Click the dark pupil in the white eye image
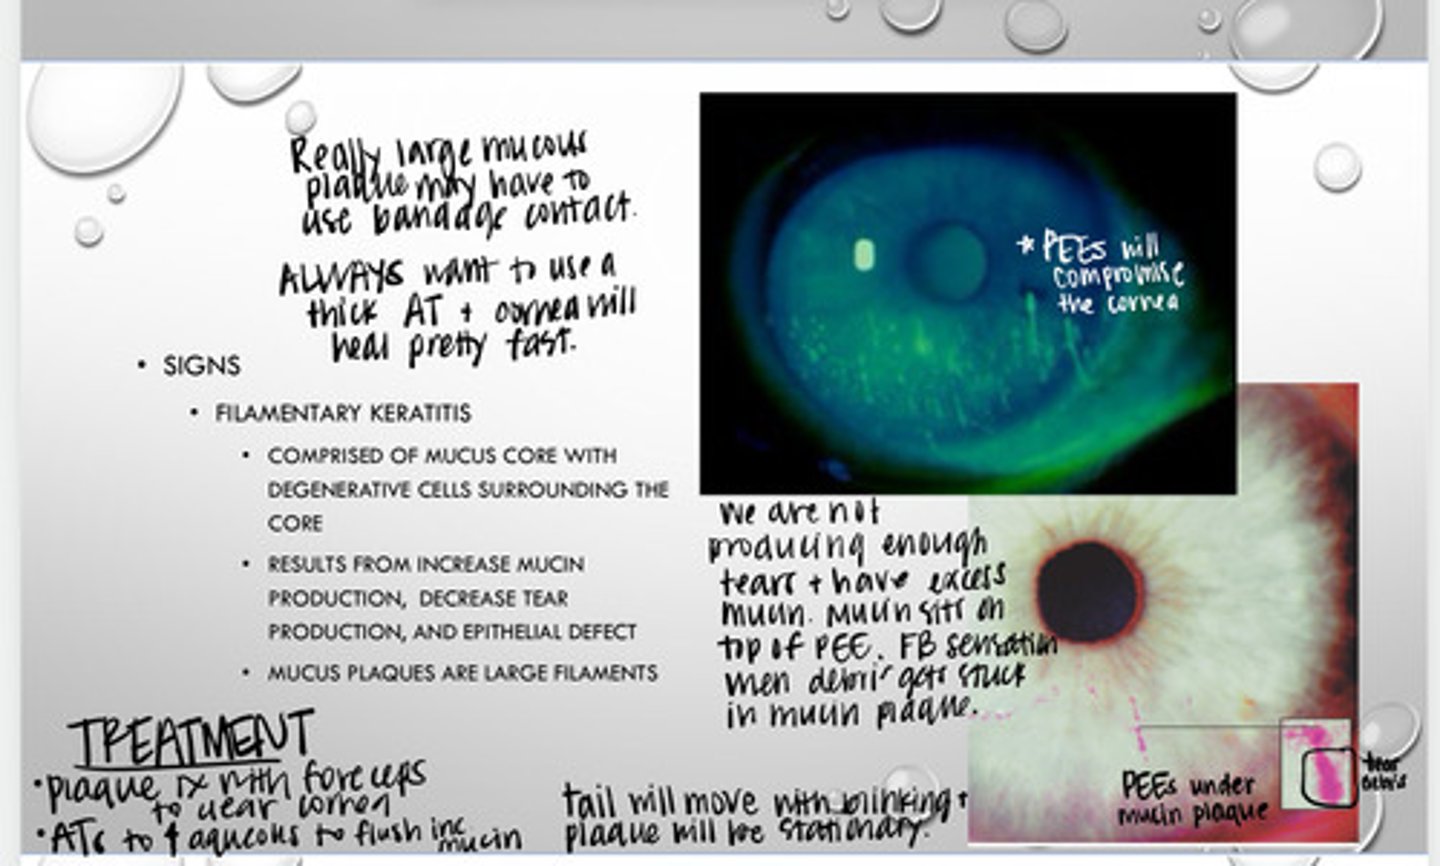 pyautogui.click(x=1088, y=590)
